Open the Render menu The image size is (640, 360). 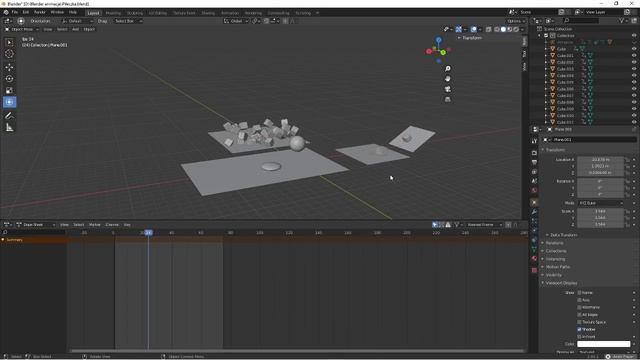[x=40, y=12]
